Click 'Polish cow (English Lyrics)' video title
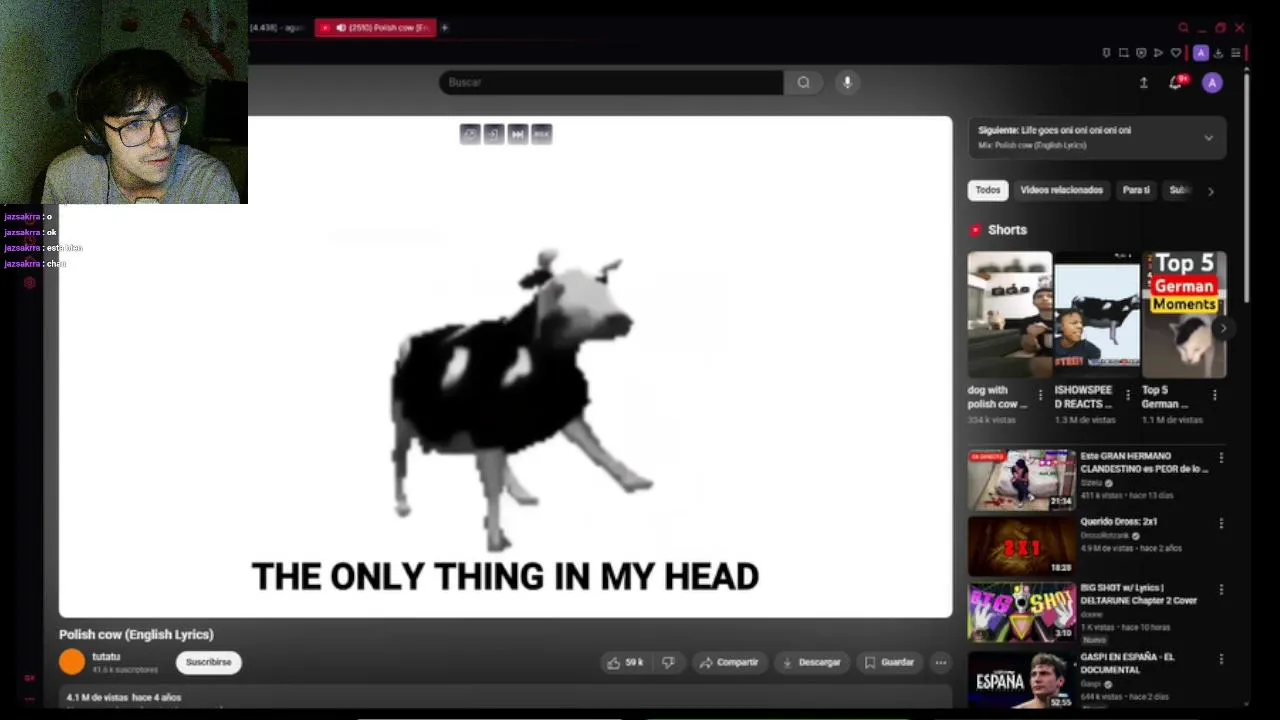 136,634
